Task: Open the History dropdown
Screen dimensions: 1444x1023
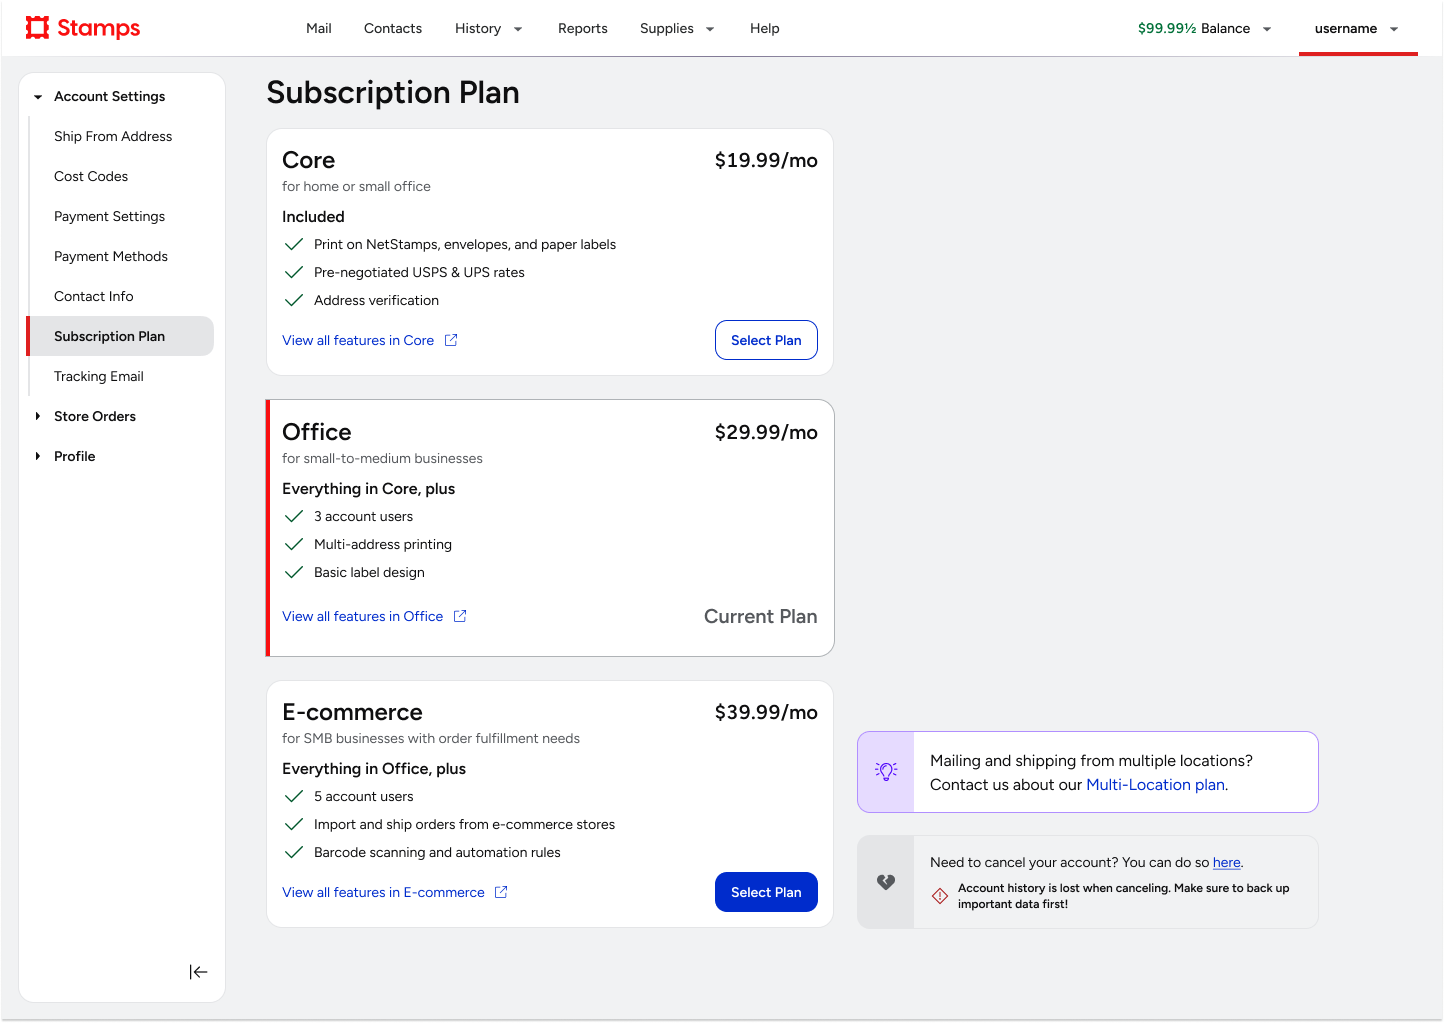Action: (489, 28)
